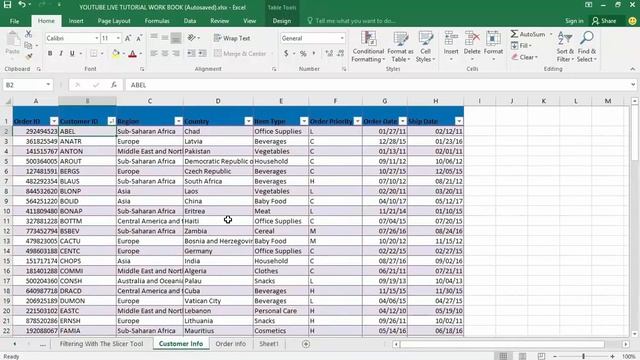Click the New Sheet plus button
Viewport: 640px width, 360px height.
point(306,344)
